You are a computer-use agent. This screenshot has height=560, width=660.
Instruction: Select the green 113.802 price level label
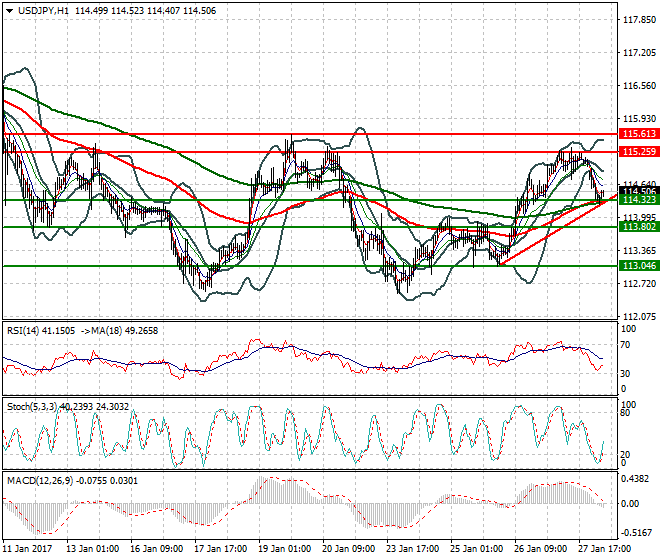639,227
